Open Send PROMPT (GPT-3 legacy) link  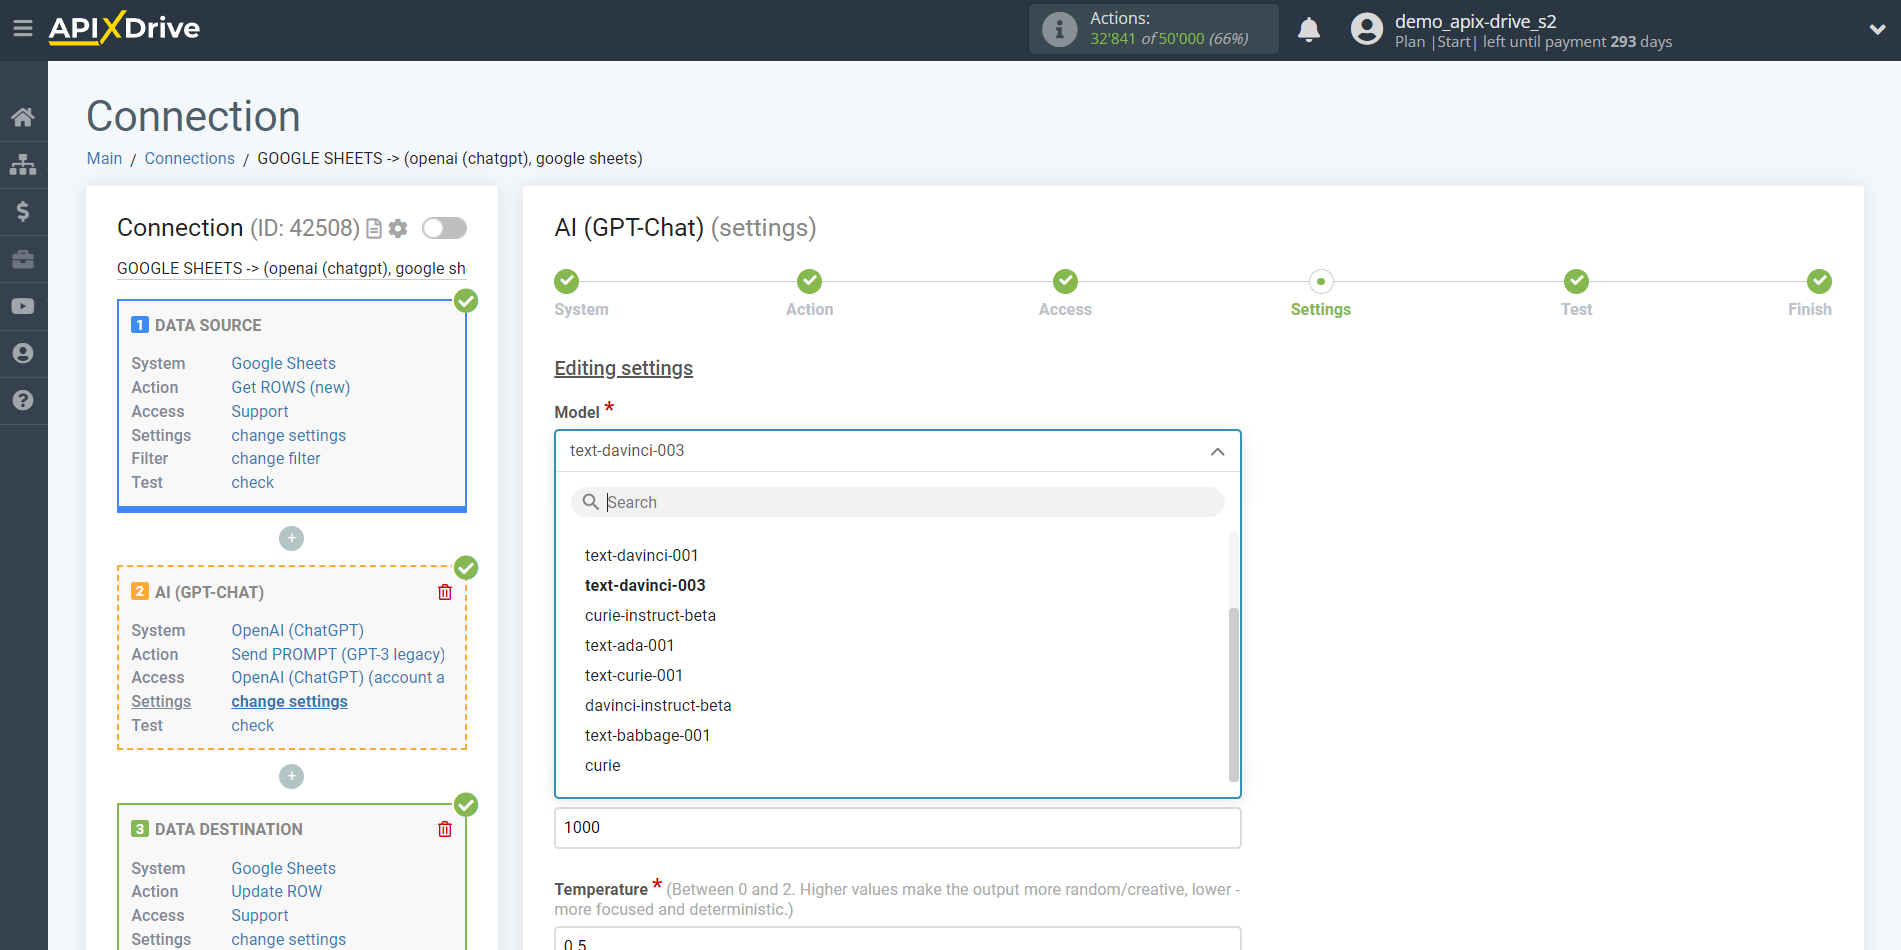338,654
